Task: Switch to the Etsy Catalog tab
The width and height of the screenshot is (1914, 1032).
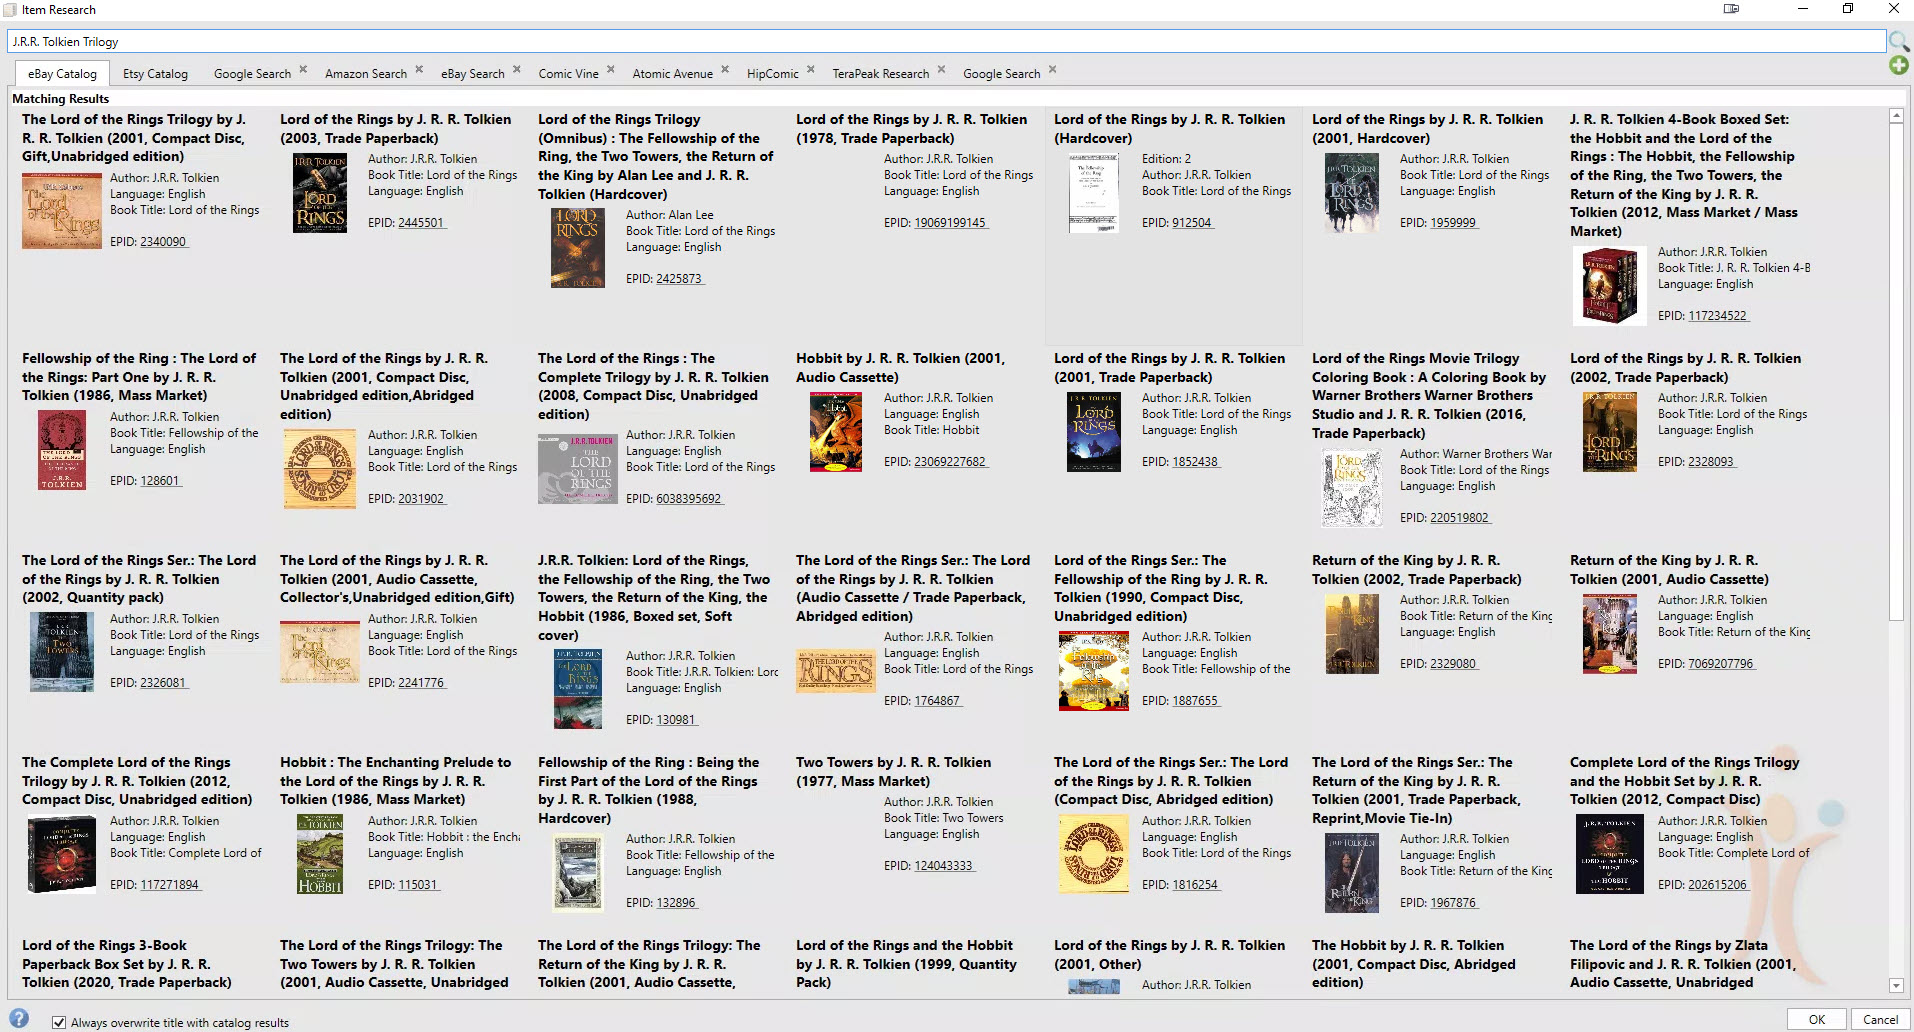Action: pos(155,74)
